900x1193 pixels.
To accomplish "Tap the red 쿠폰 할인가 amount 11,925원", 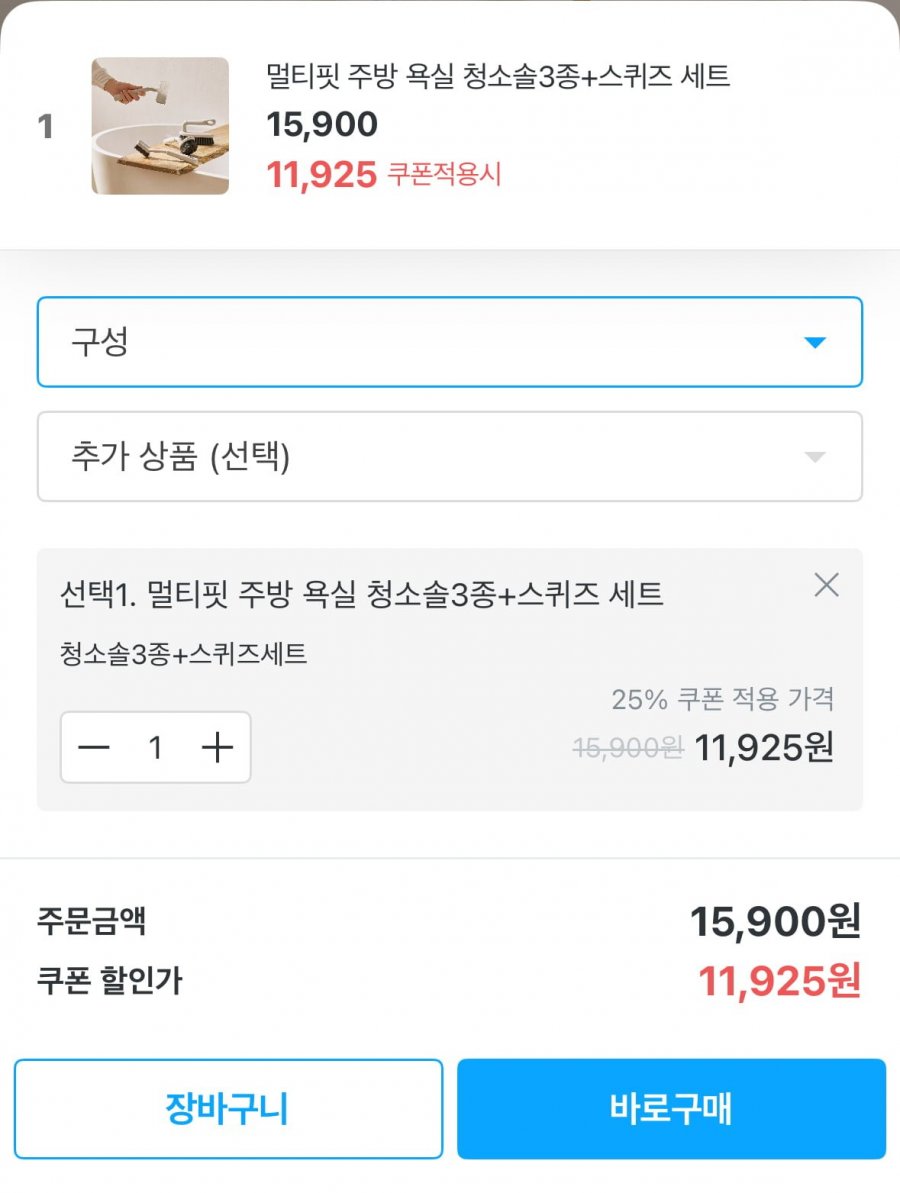I will point(779,982).
